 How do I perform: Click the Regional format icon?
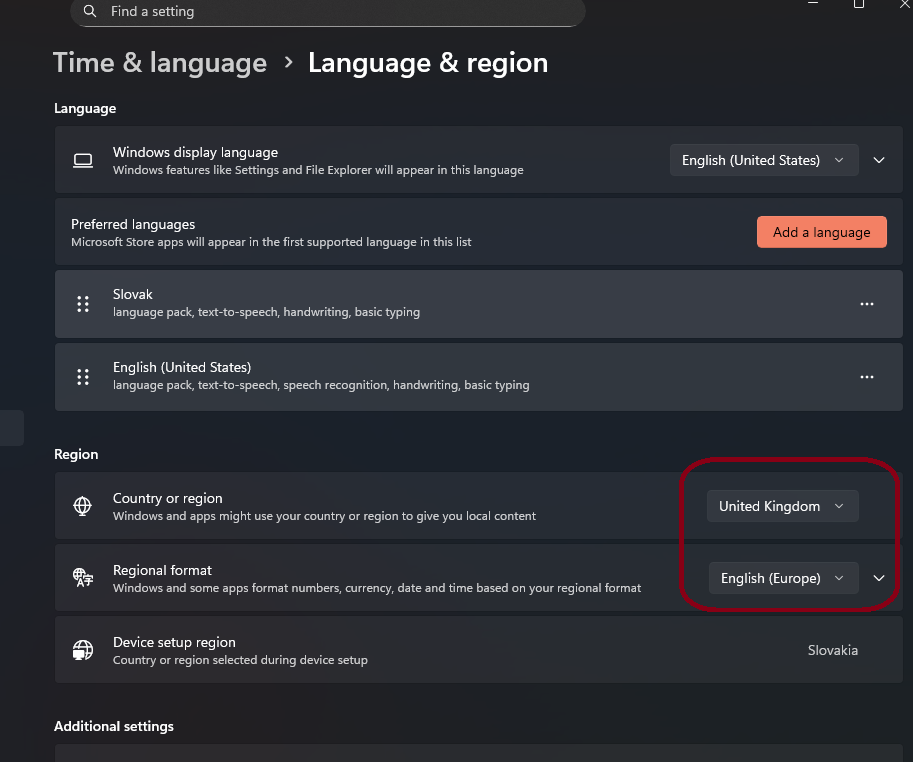[x=83, y=578]
